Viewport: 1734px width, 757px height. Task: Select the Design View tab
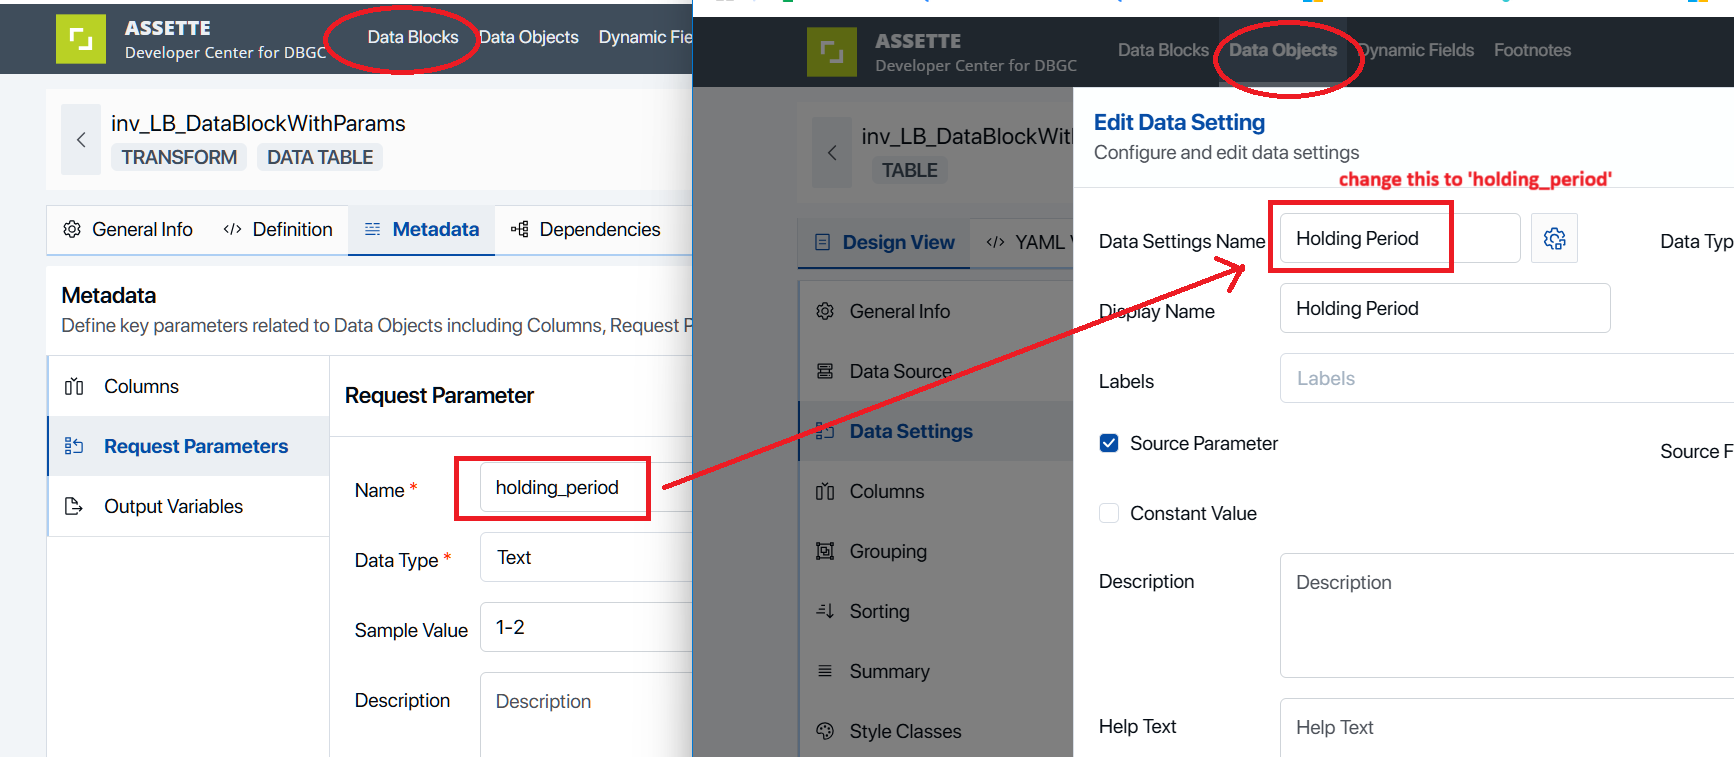pyautogui.click(x=884, y=243)
